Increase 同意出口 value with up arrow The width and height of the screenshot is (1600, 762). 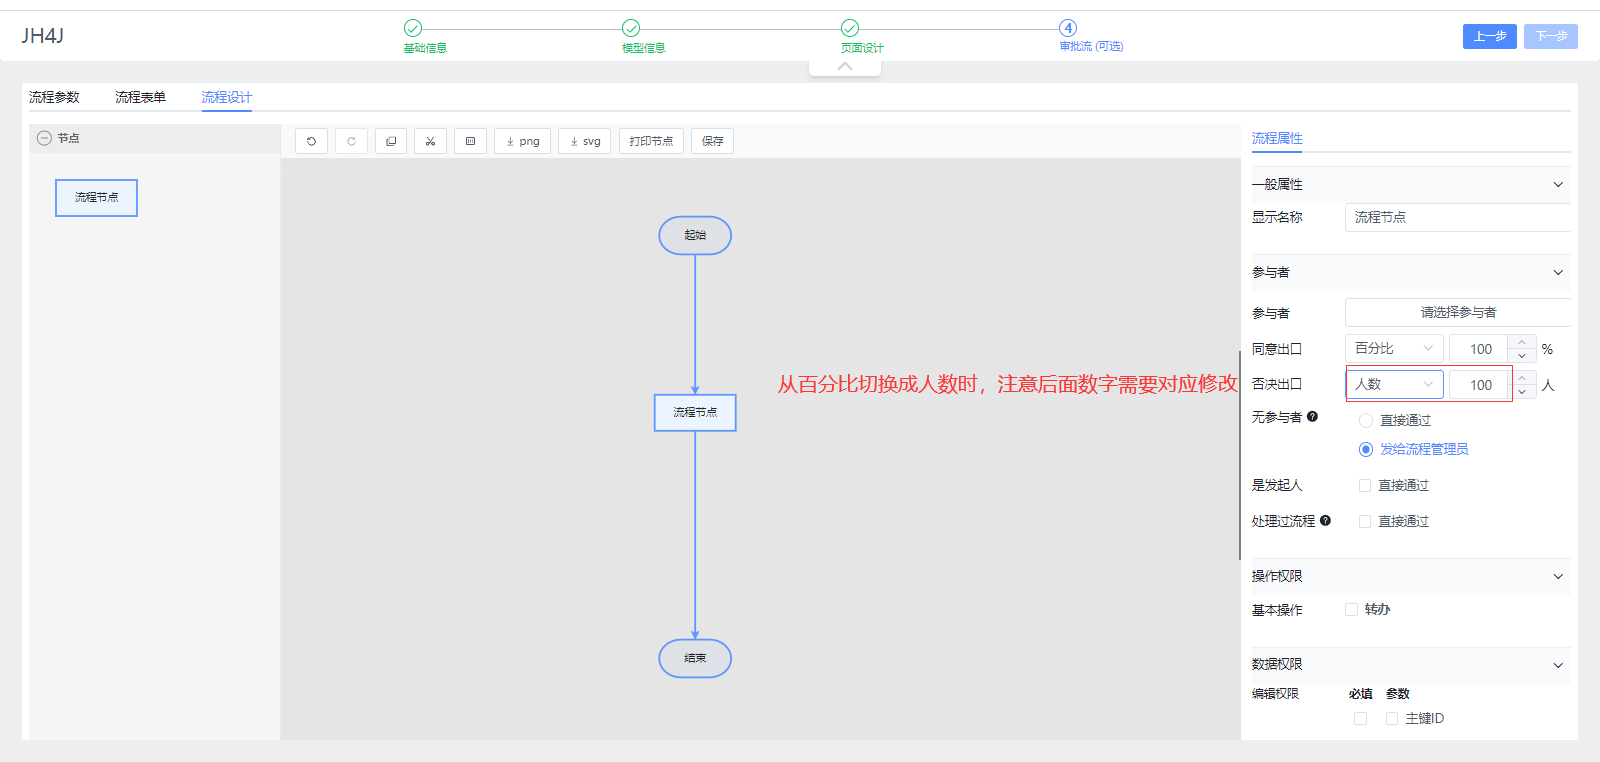point(1522,342)
